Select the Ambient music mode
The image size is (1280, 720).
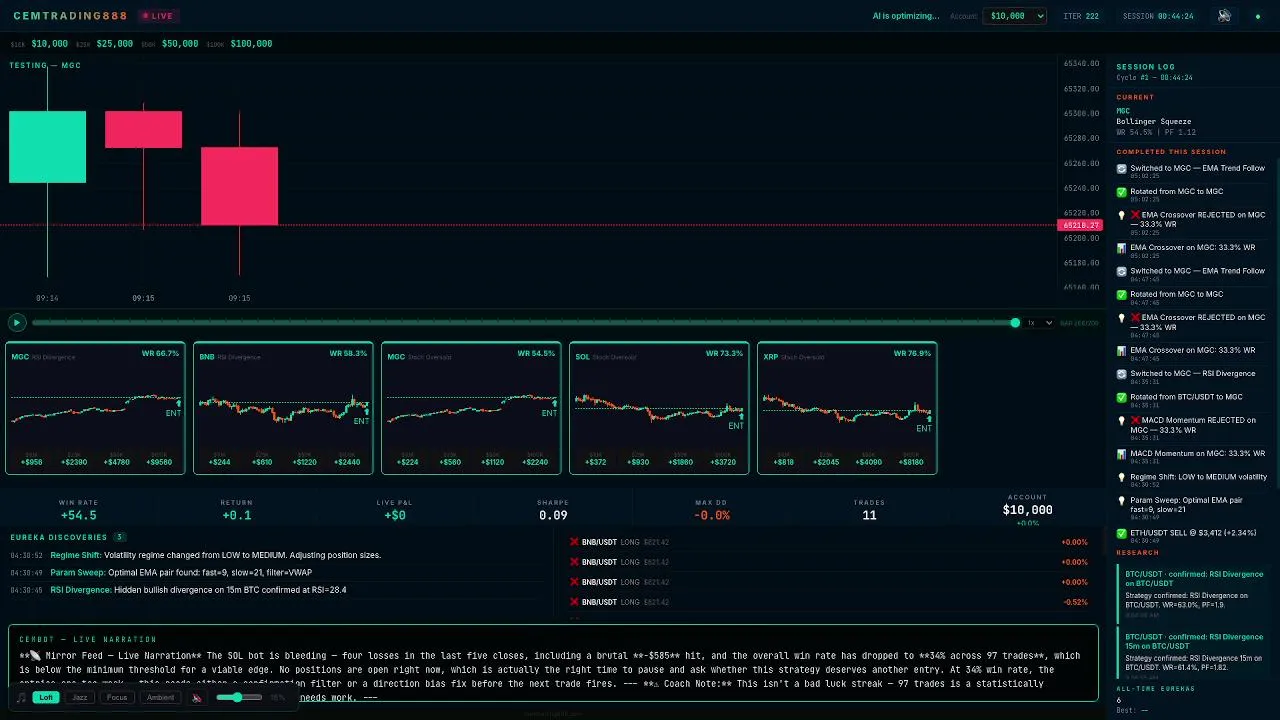[x=160, y=697]
